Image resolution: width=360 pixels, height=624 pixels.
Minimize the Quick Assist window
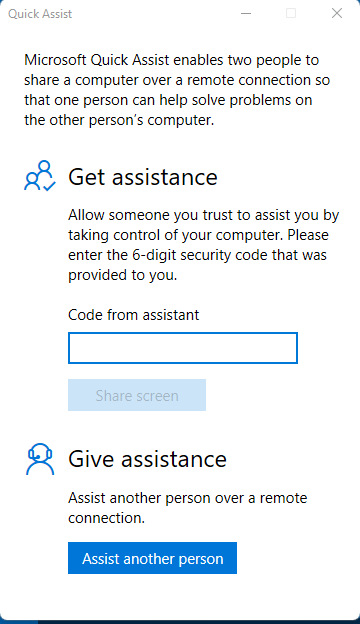click(x=246, y=14)
